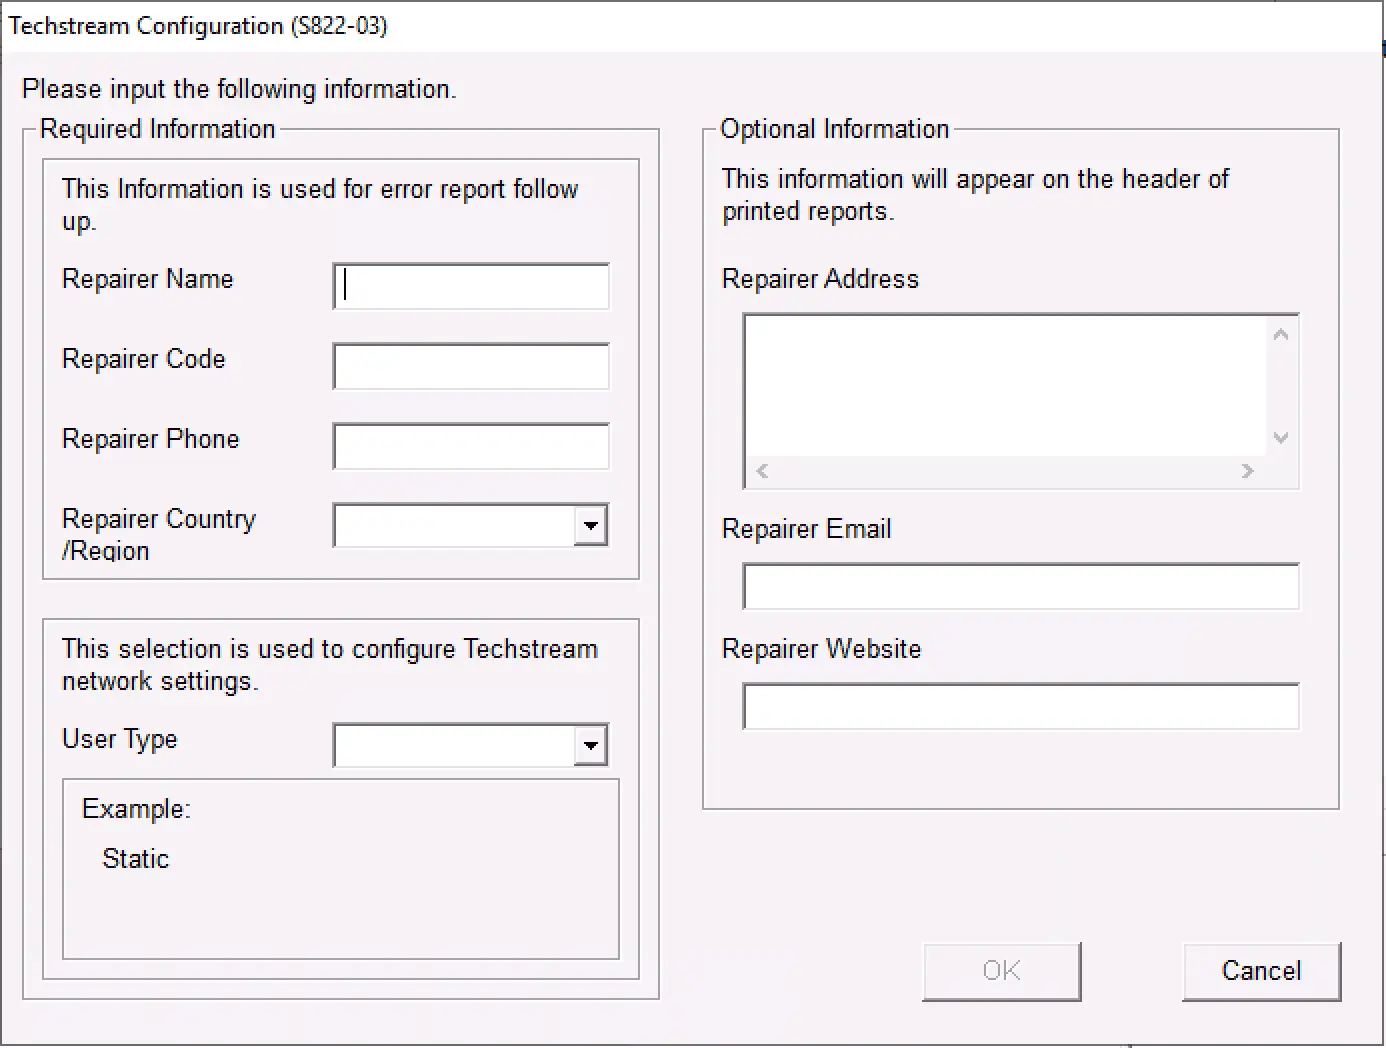Click the 'Static' example text
The image size is (1386, 1048).
(x=135, y=859)
